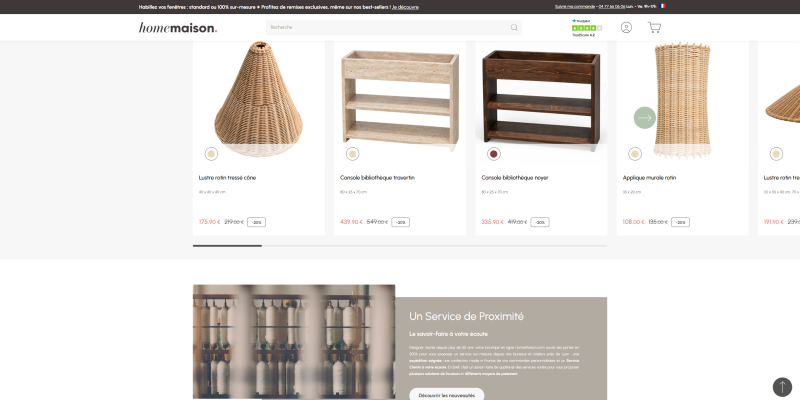Click the carousel horizontal progress bar

[x=400, y=246]
